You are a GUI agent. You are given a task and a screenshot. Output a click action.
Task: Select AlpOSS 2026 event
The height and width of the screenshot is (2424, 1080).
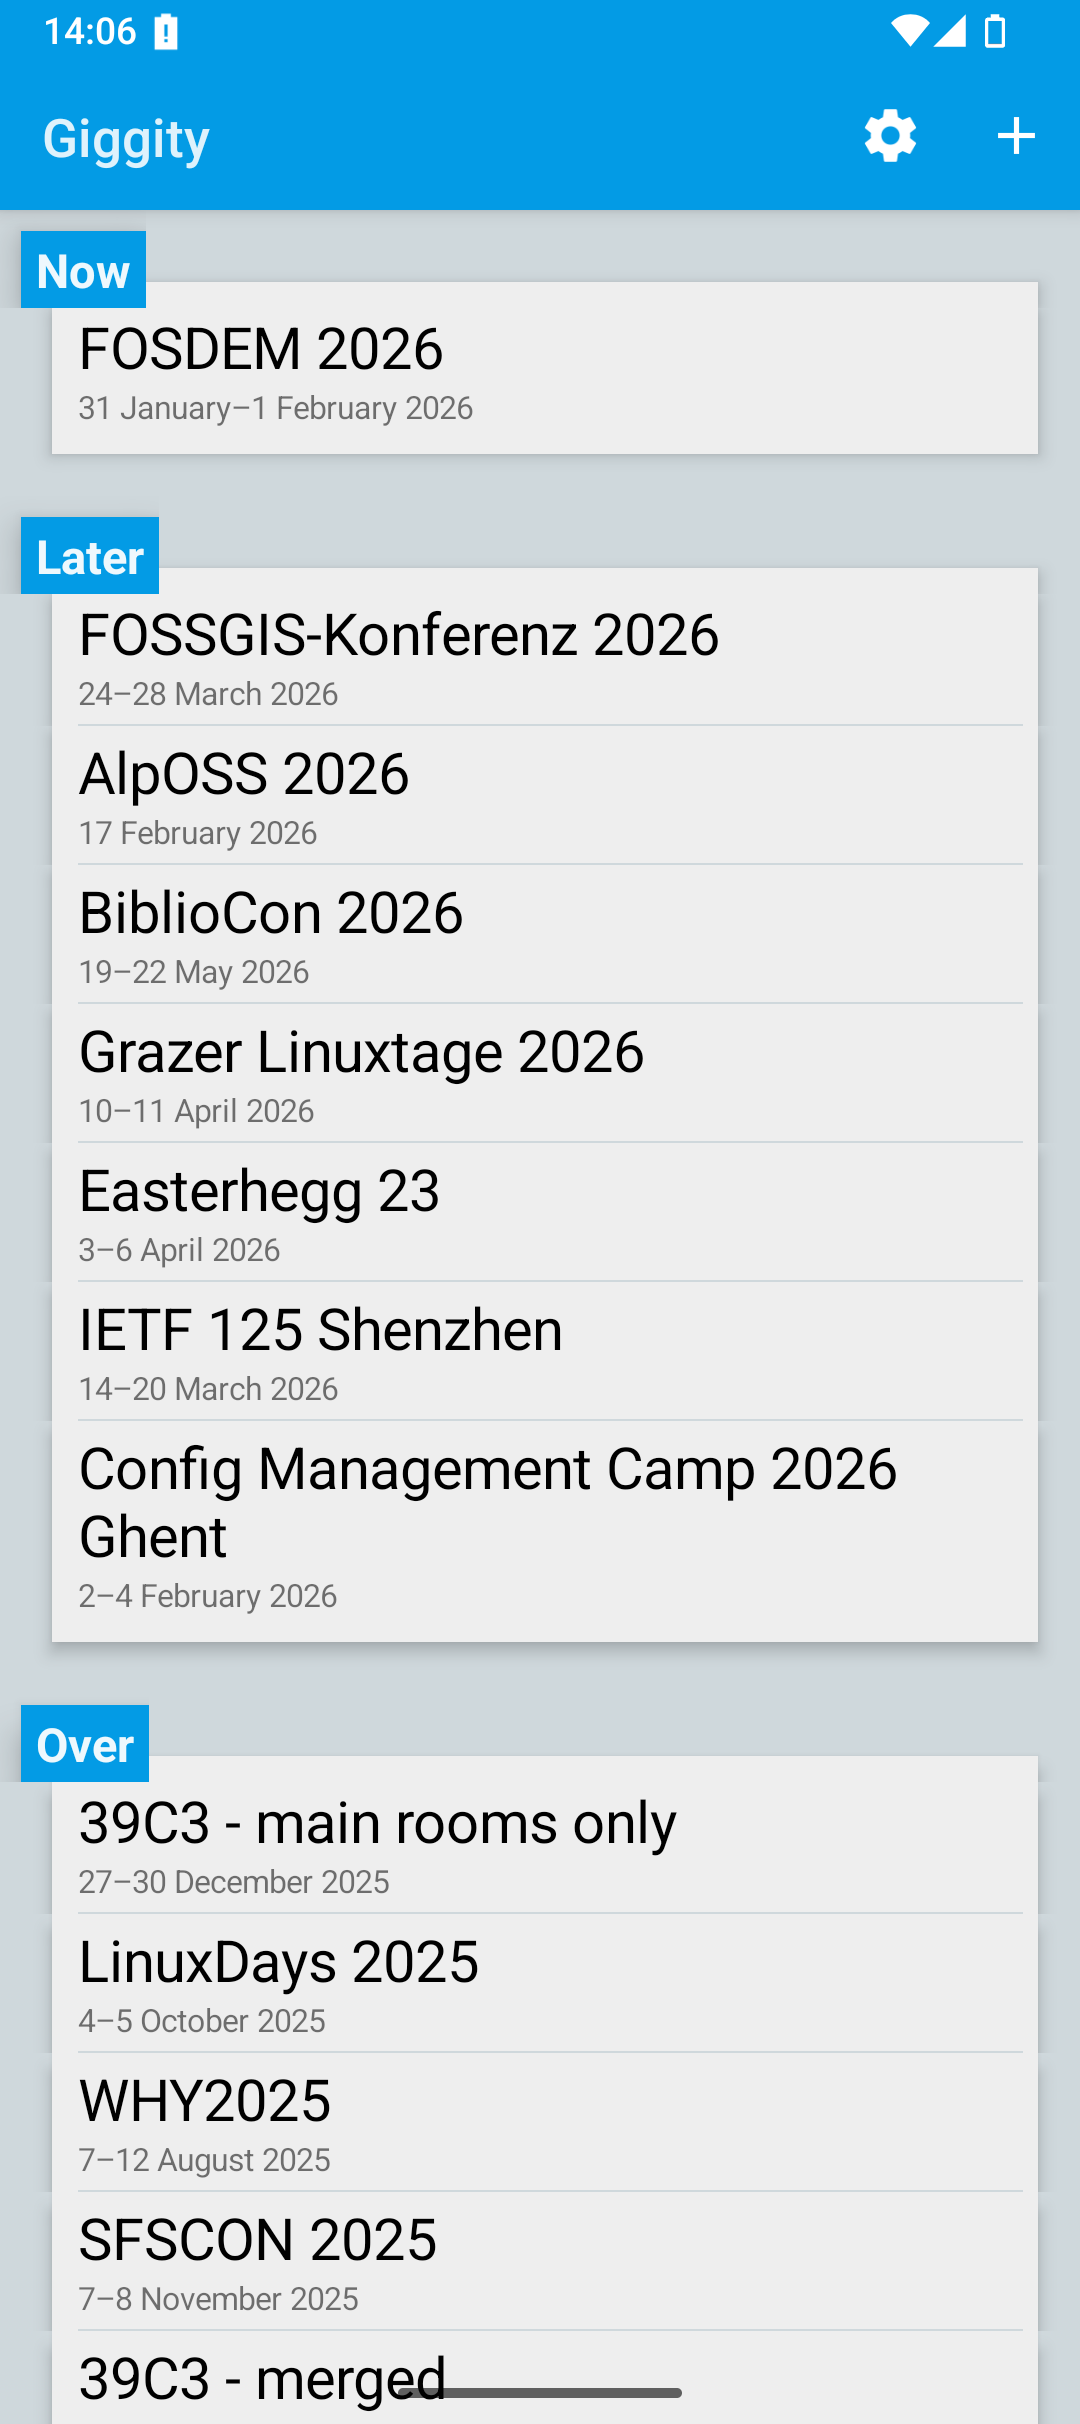pos(545,795)
